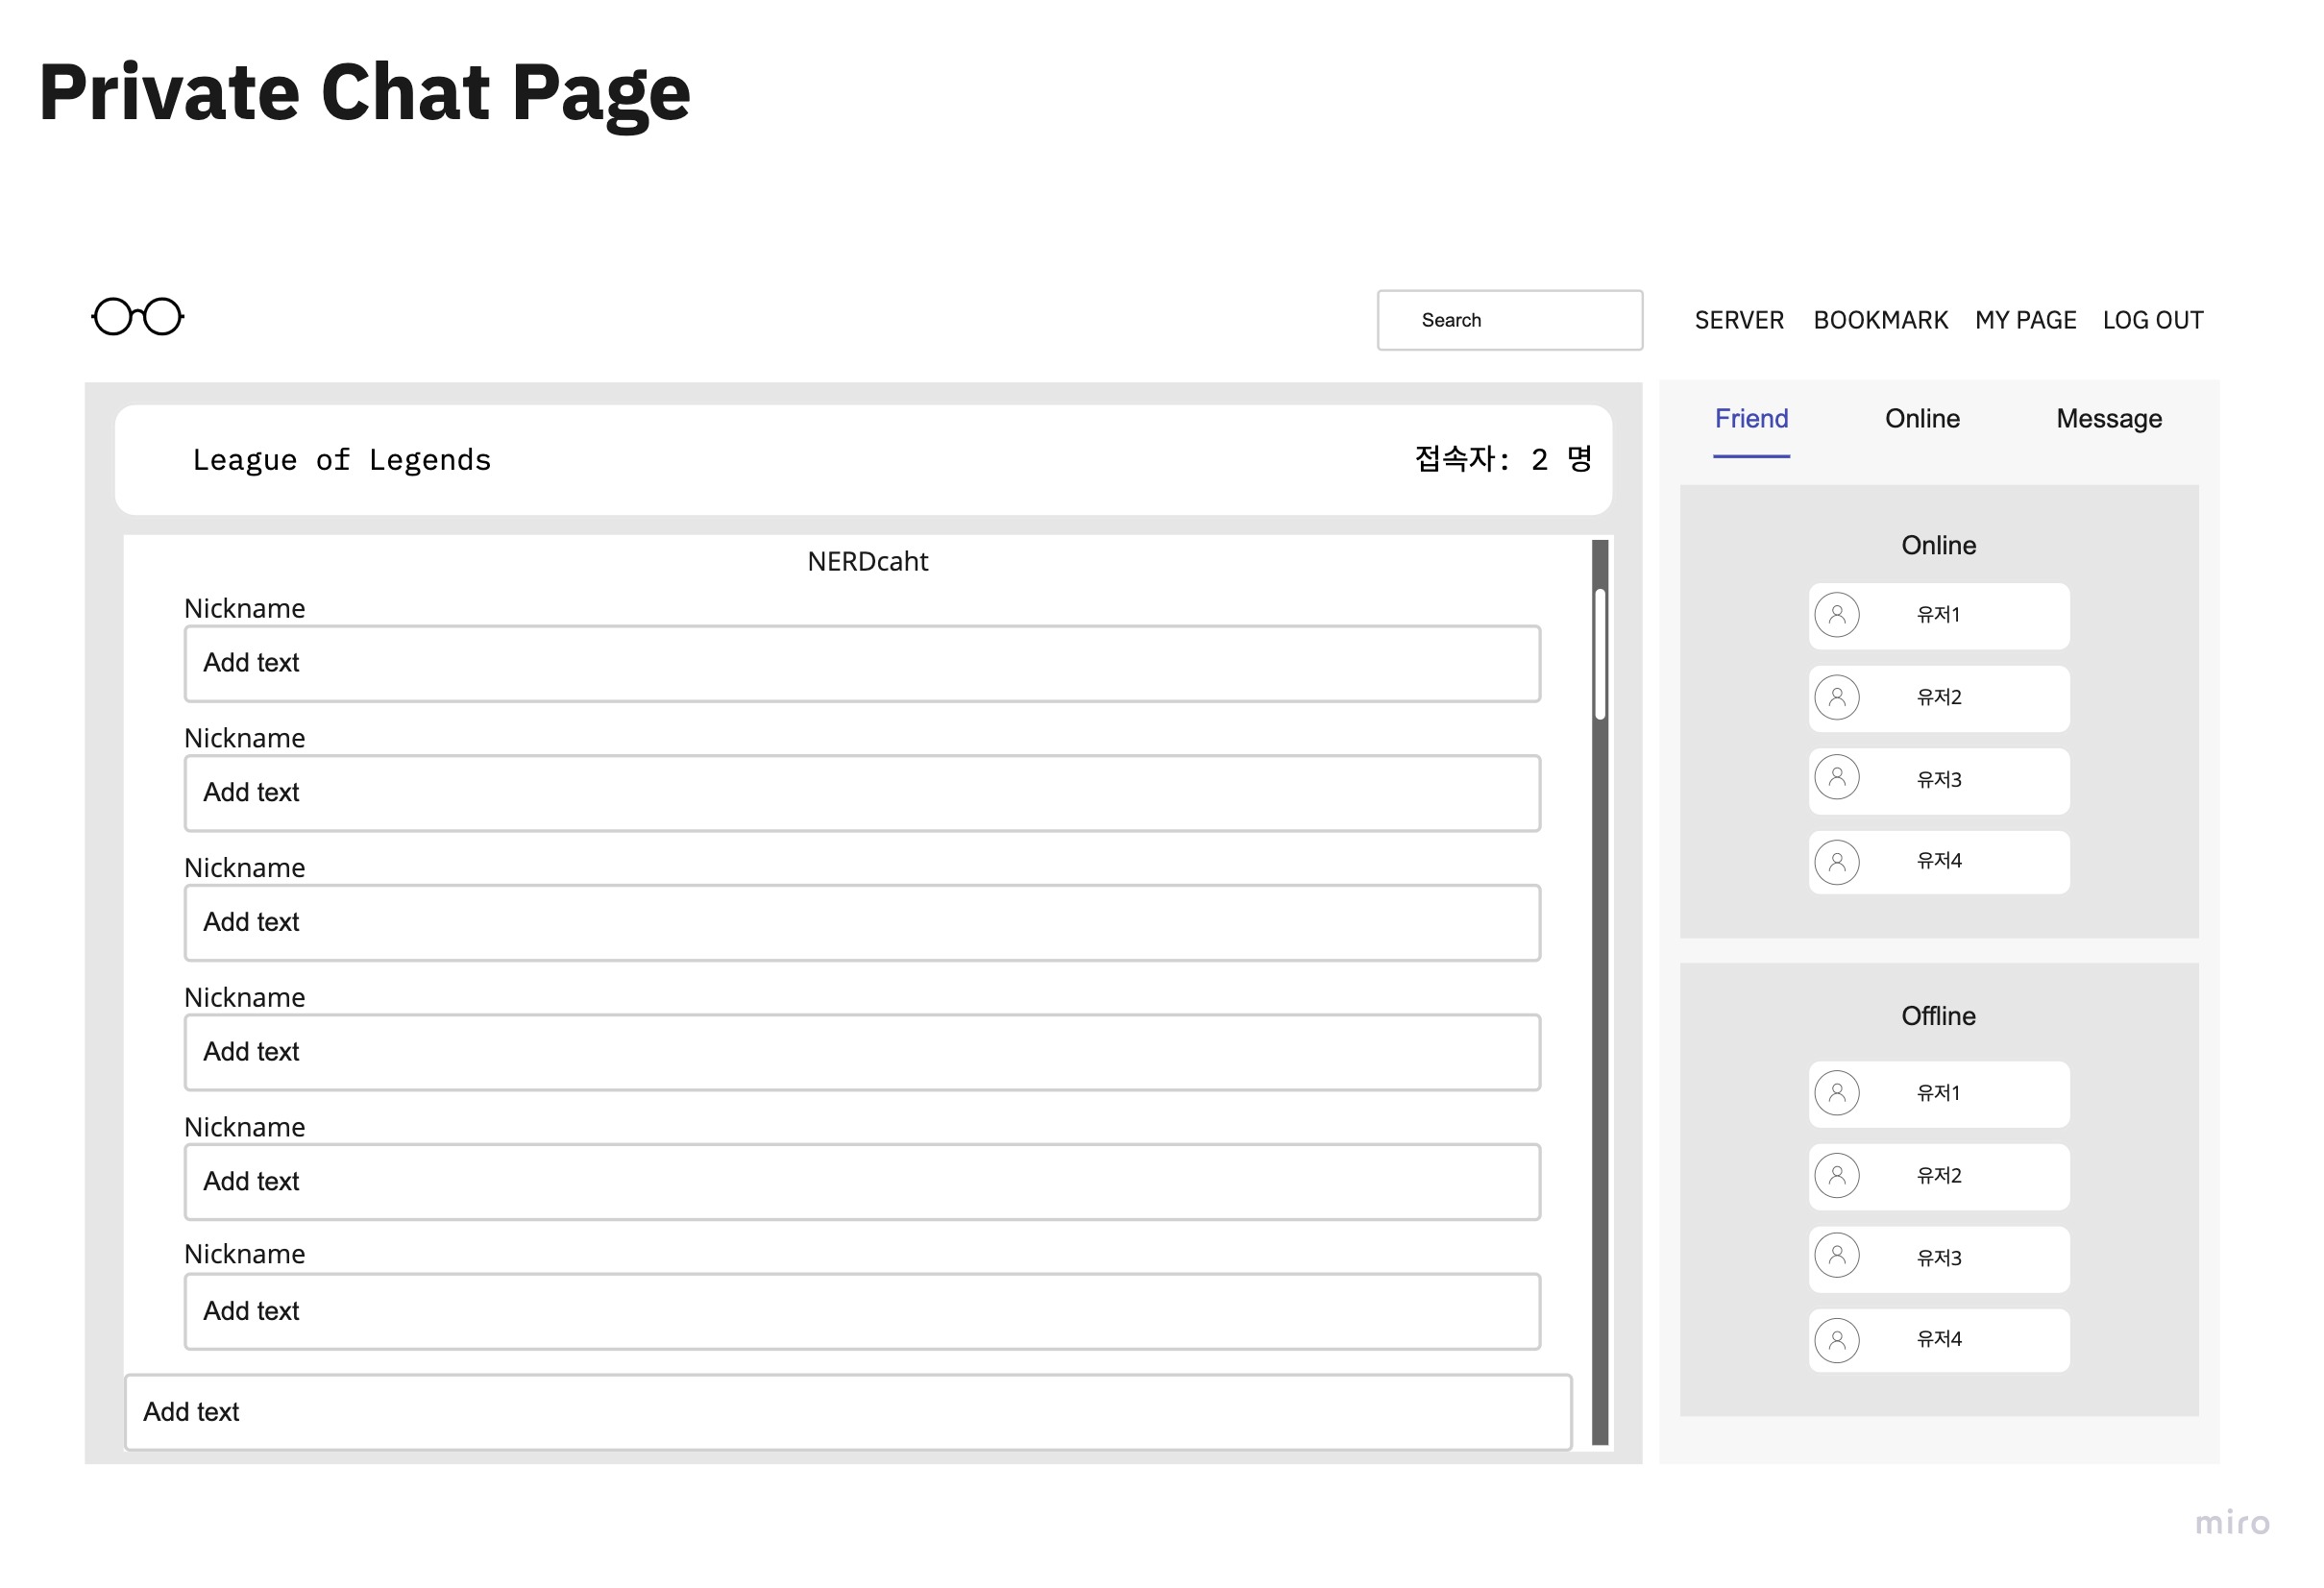Click 유저2 avatar icon in Offline list

(1836, 1176)
